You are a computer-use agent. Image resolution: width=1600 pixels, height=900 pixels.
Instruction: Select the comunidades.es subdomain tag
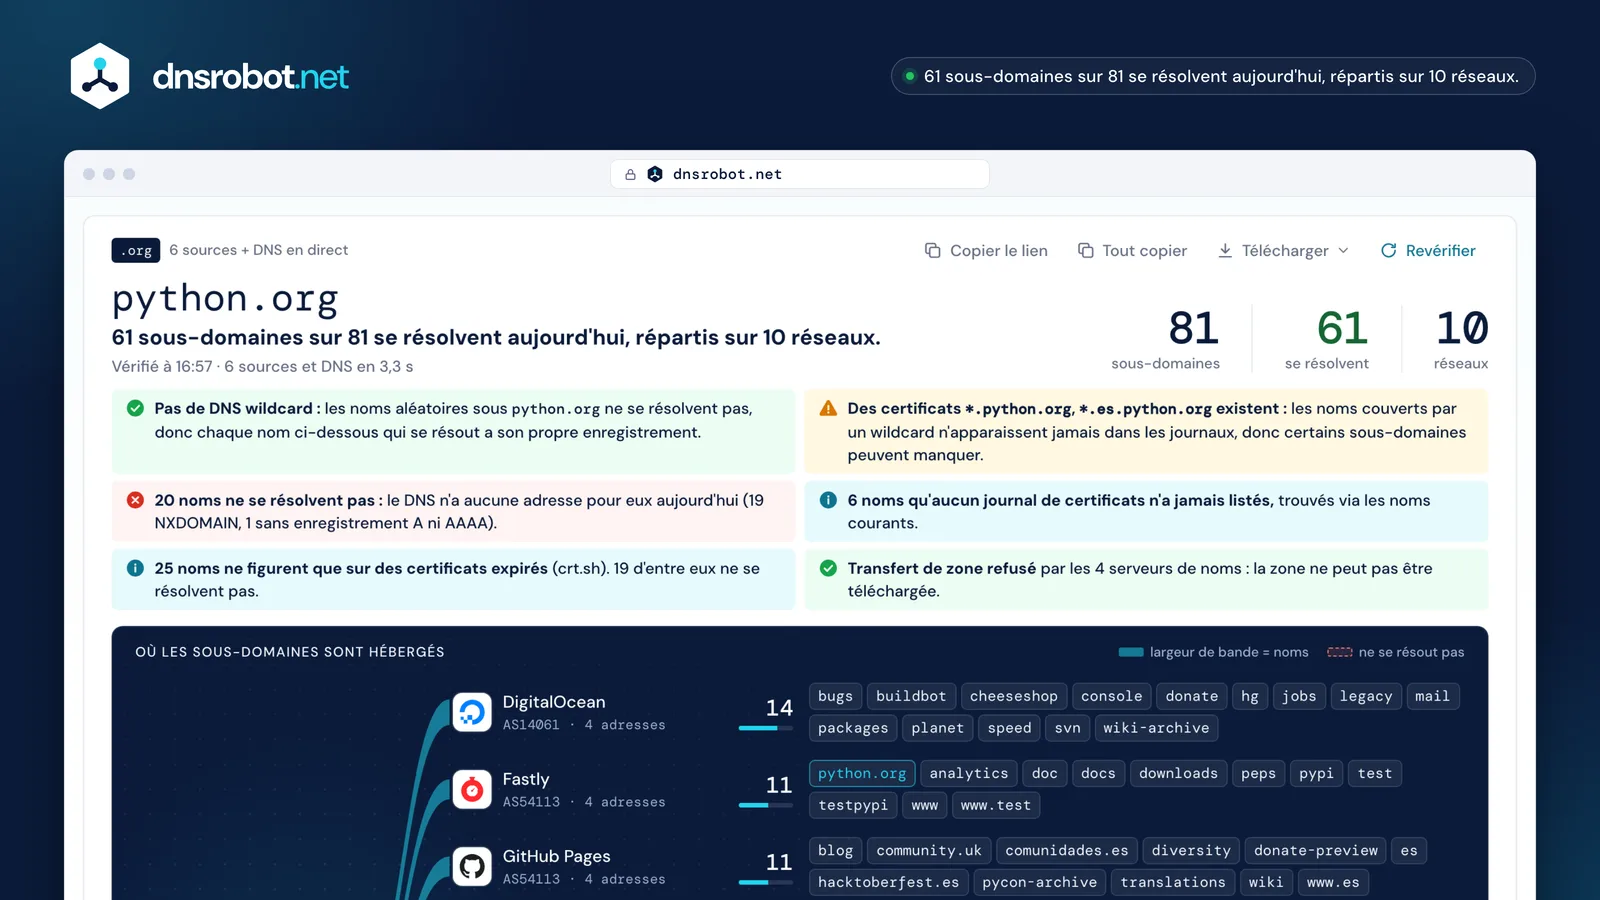1067,850
